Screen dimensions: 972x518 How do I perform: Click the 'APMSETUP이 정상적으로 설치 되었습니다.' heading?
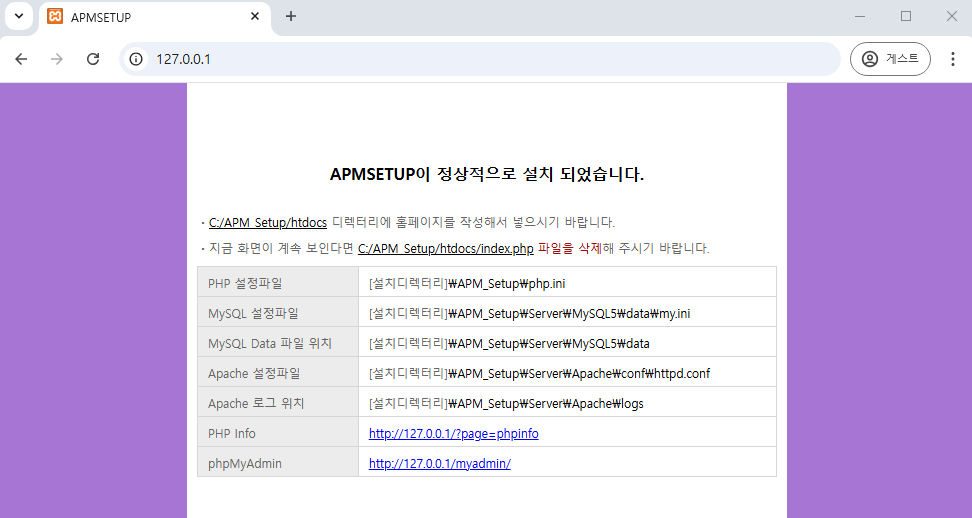click(x=487, y=174)
